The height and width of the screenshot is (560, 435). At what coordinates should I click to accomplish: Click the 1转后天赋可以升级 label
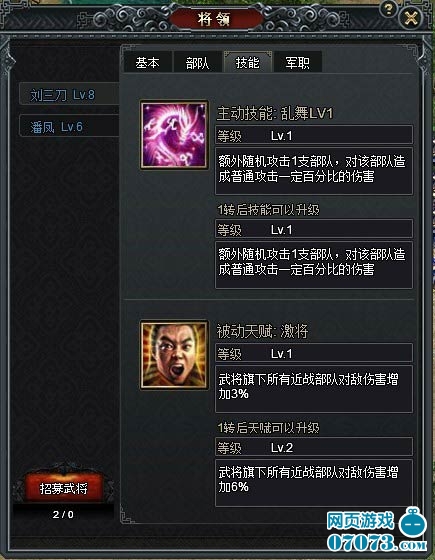tap(269, 428)
